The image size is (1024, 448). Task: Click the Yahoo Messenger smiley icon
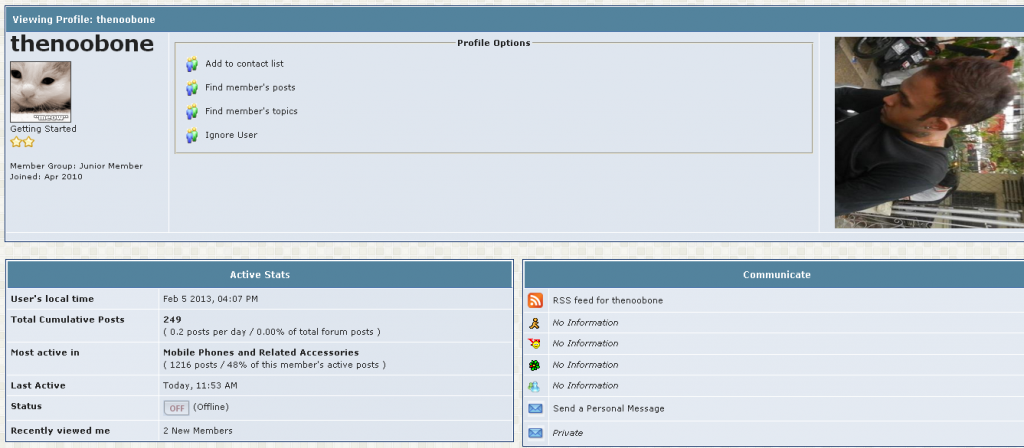[x=535, y=344]
